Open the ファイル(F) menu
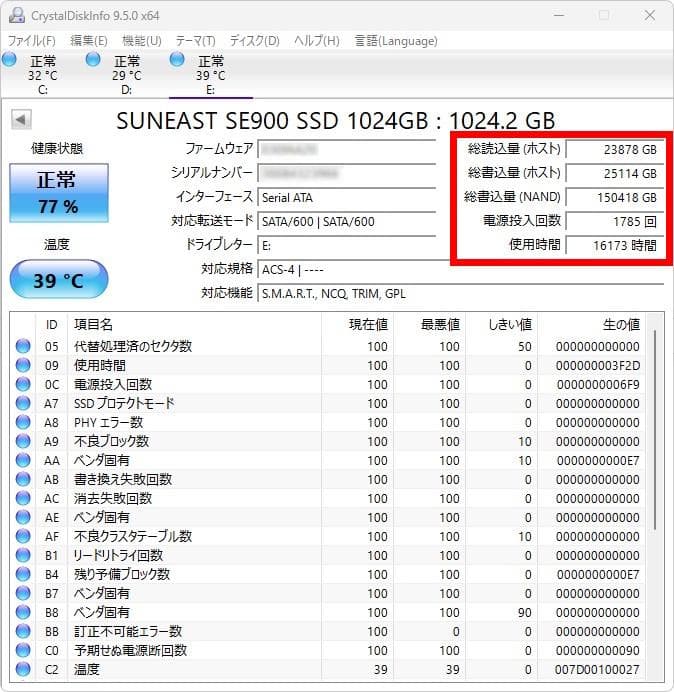 pyautogui.click(x=32, y=41)
